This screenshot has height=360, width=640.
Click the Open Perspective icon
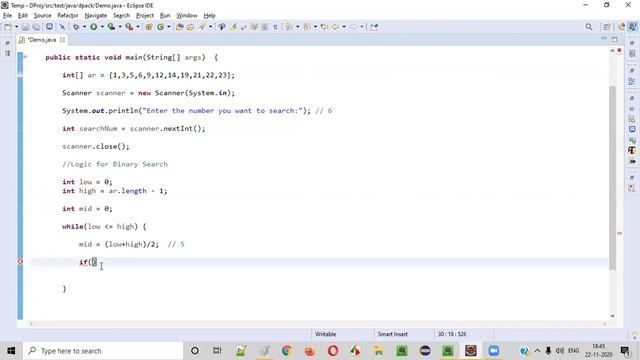tap(607, 27)
